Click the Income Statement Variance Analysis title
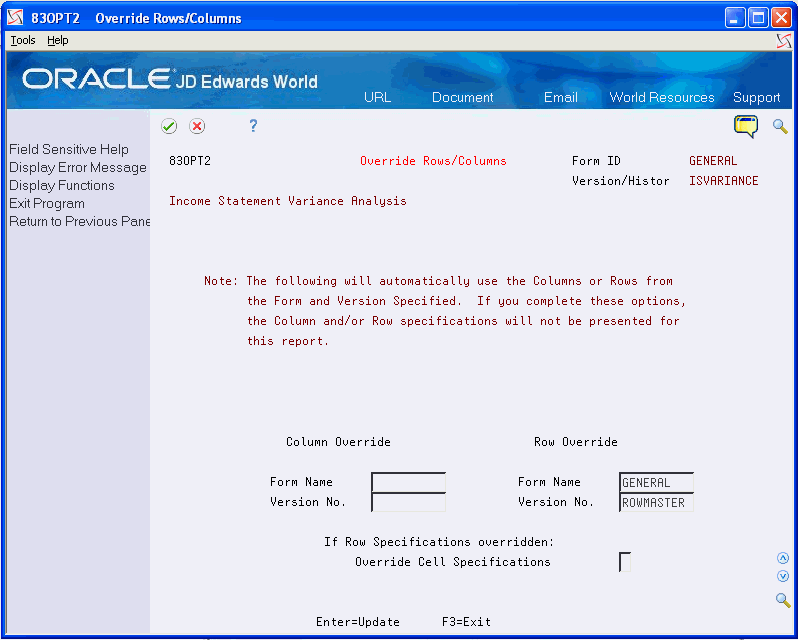This screenshot has width=798, height=640. [288, 201]
